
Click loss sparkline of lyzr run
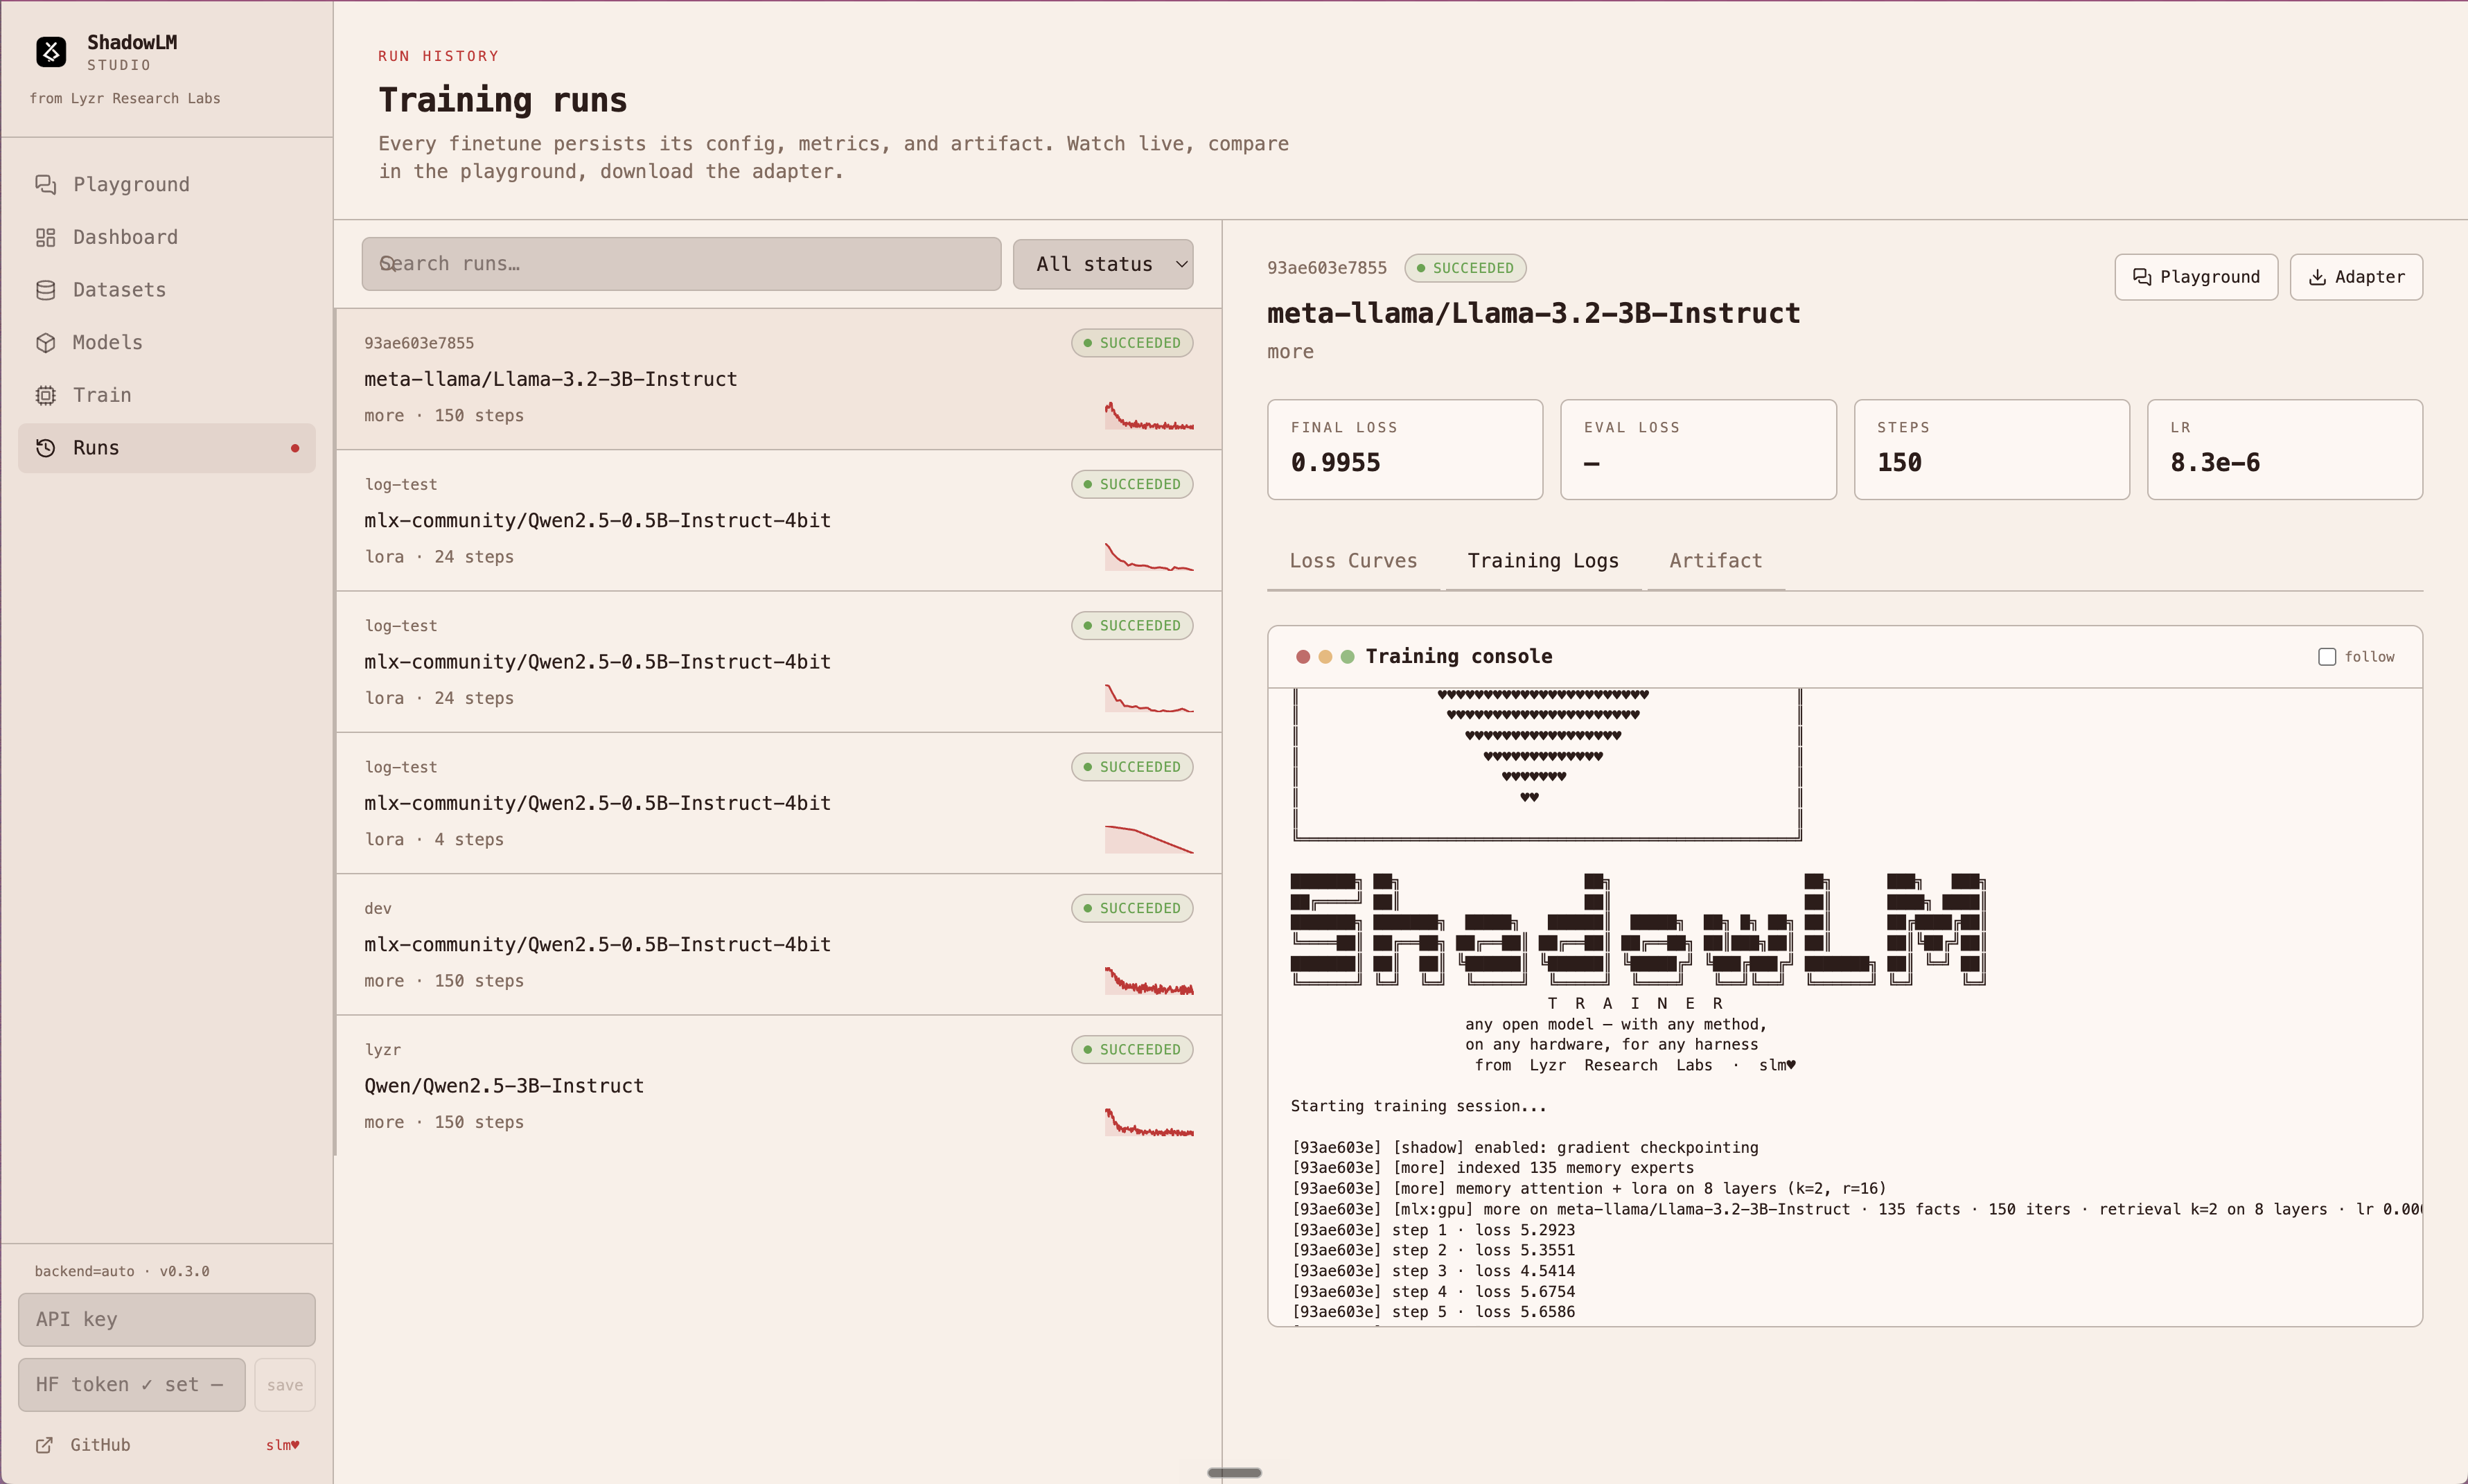coord(1149,1121)
